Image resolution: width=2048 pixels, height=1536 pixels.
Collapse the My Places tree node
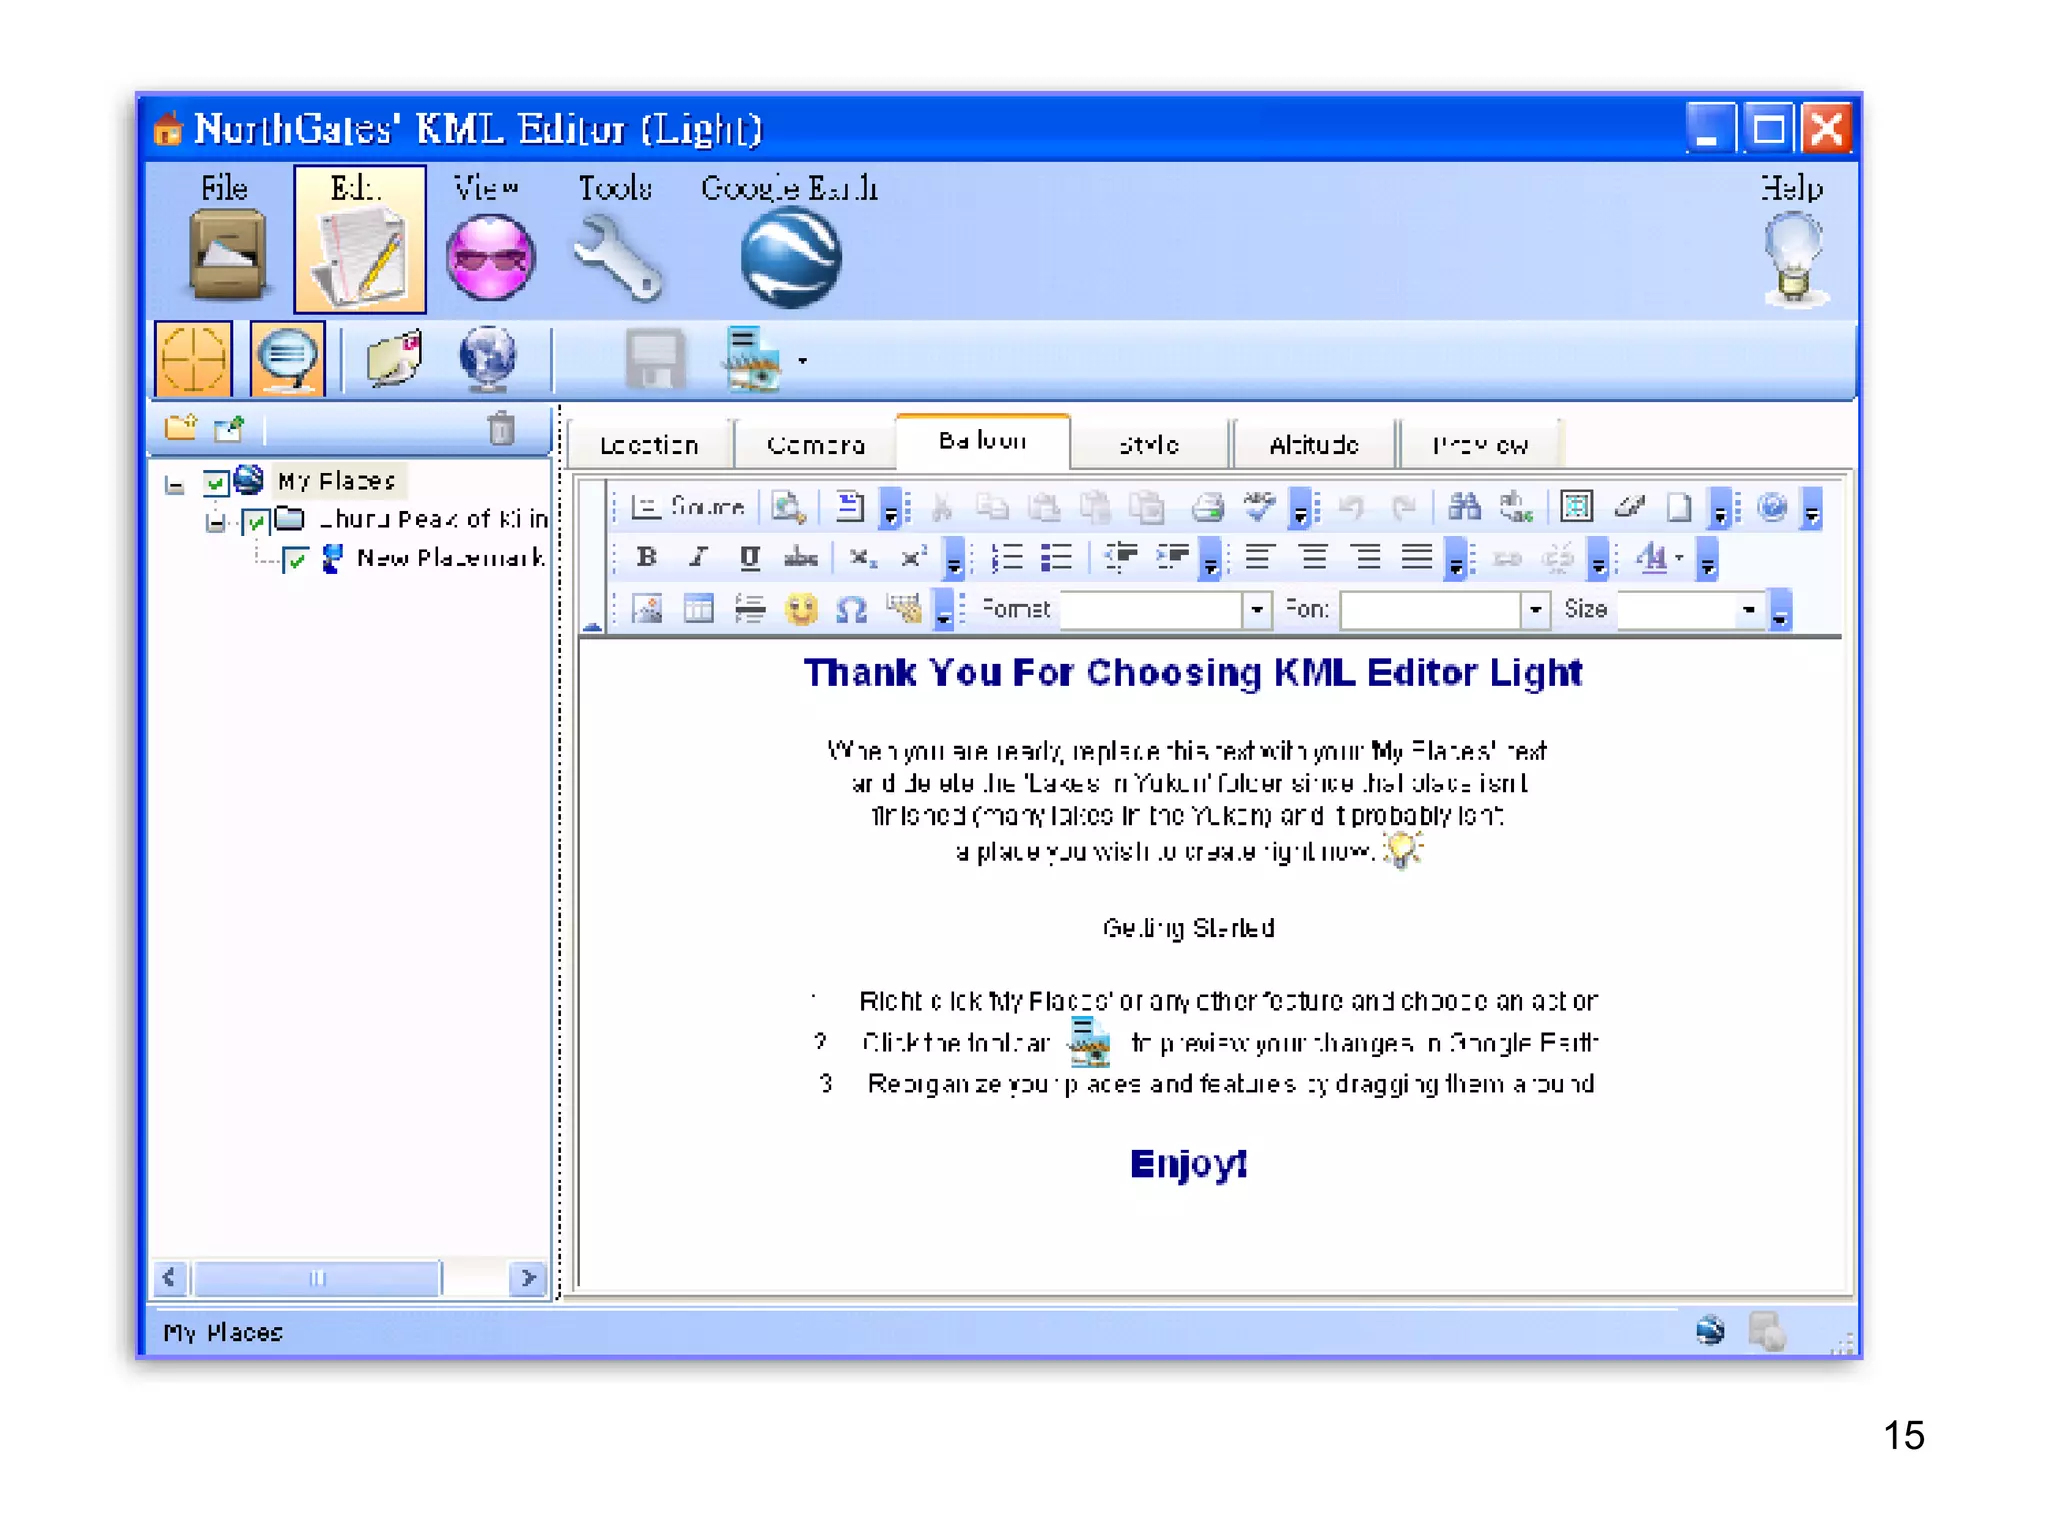[175, 486]
